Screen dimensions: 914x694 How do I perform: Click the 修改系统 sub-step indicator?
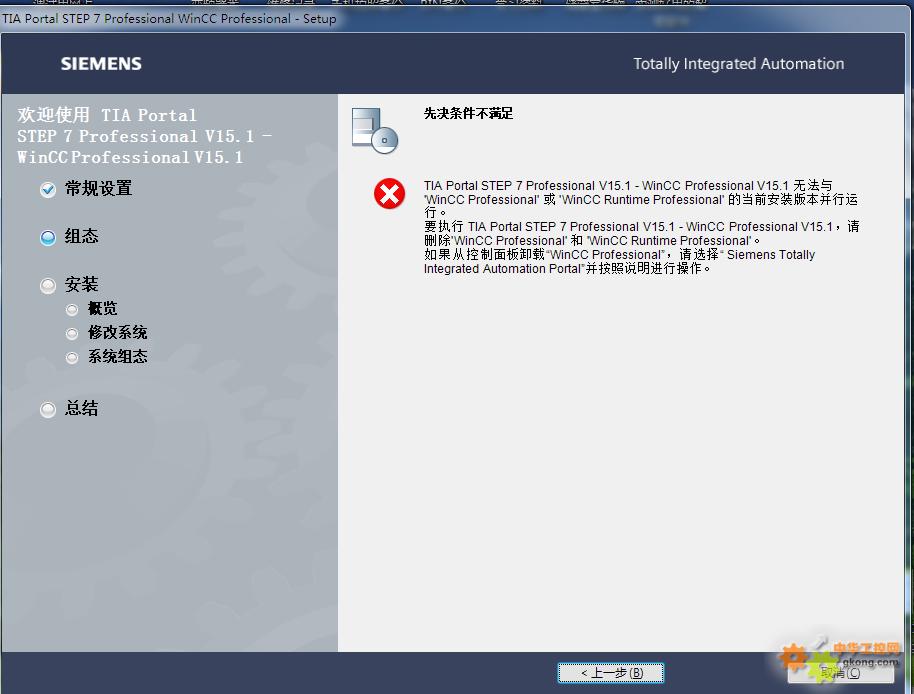pos(72,333)
